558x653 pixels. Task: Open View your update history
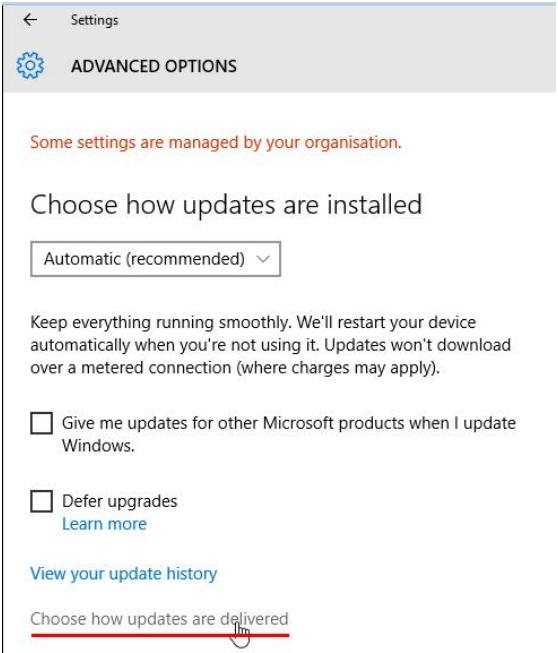click(x=124, y=573)
